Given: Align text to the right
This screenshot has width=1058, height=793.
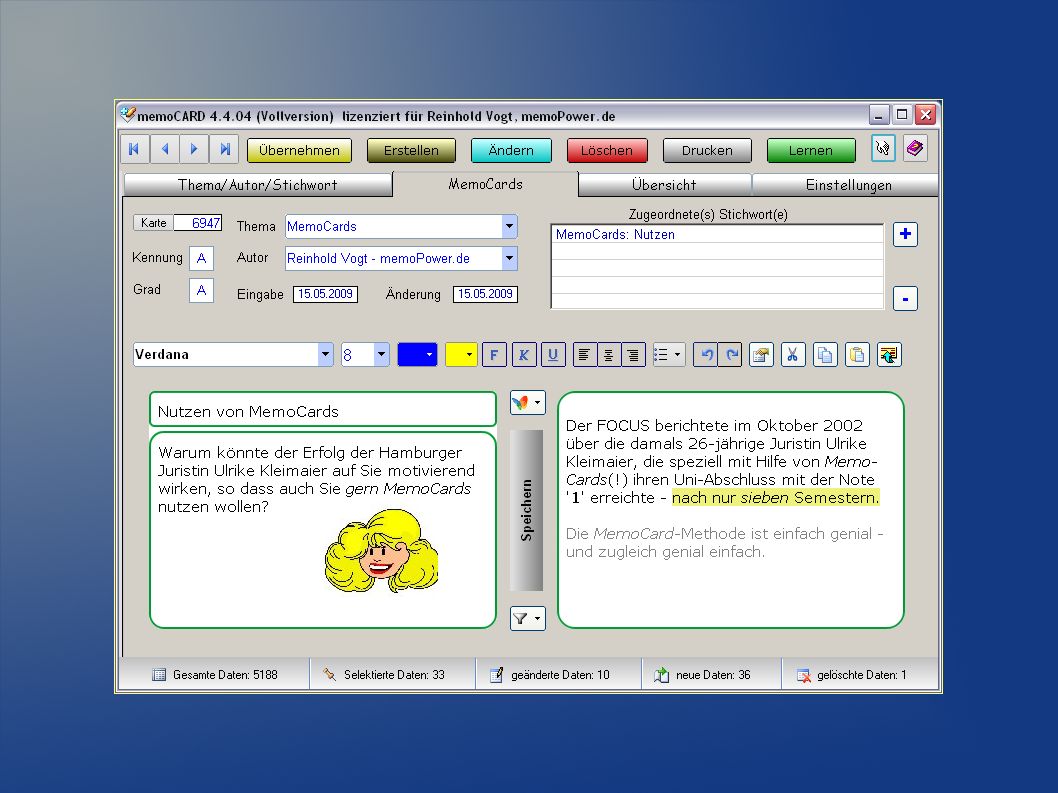Looking at the screenshot, I should click(633, 355).
